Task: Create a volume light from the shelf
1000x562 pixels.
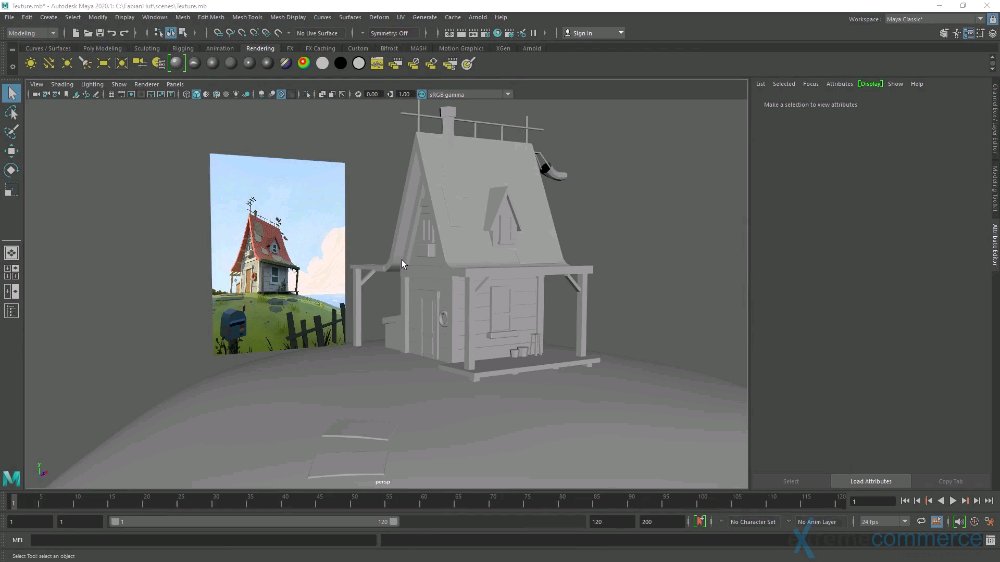Action: 121,63
